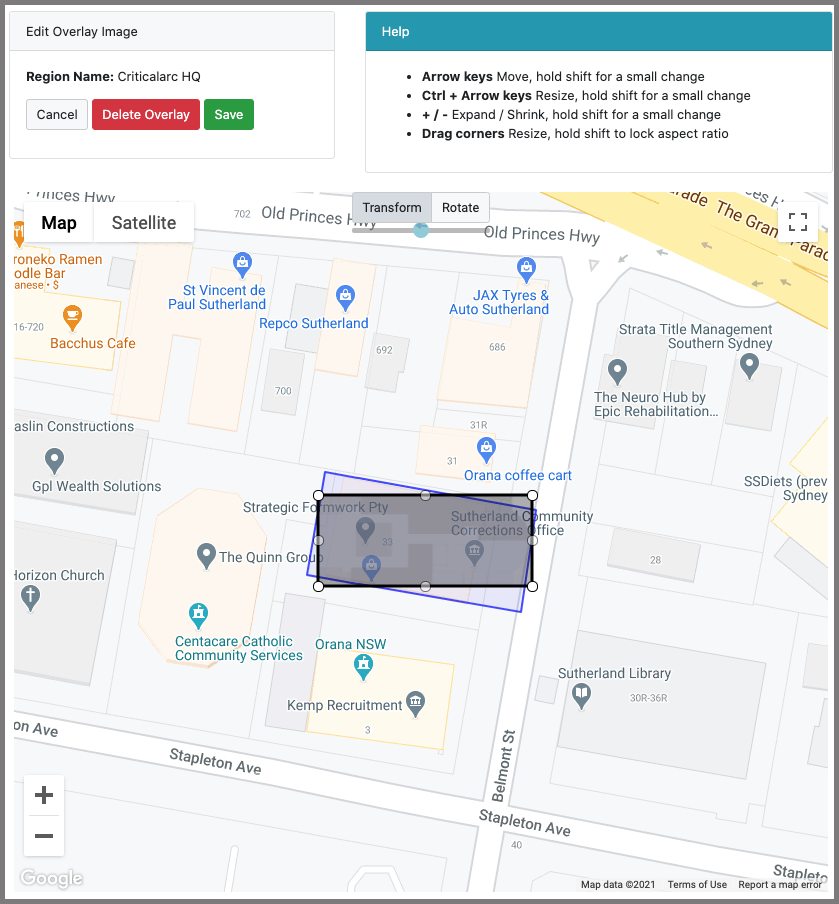Screen dimensions: 839x904
Task: Click the Gpl Wealth Solutions pin
Action: 54,462
